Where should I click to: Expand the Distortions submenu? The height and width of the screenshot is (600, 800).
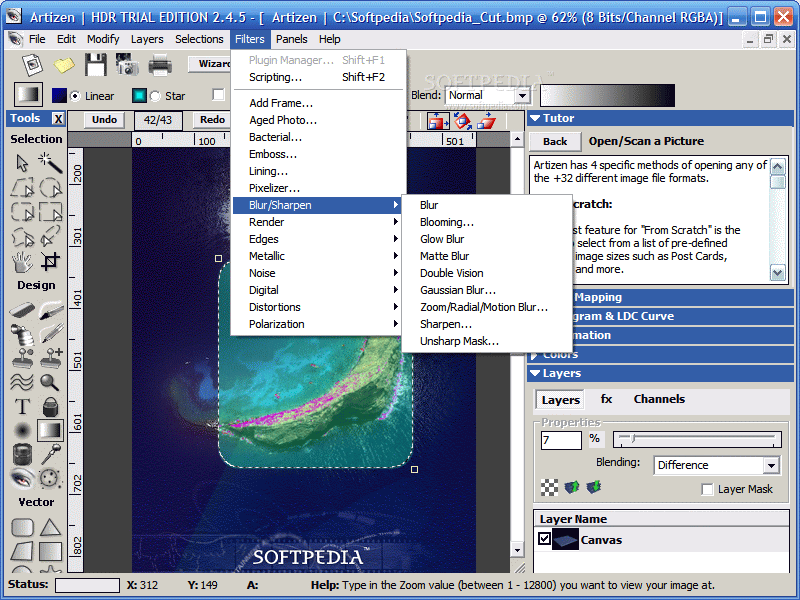pyautogui.click(x=316, y=307)
